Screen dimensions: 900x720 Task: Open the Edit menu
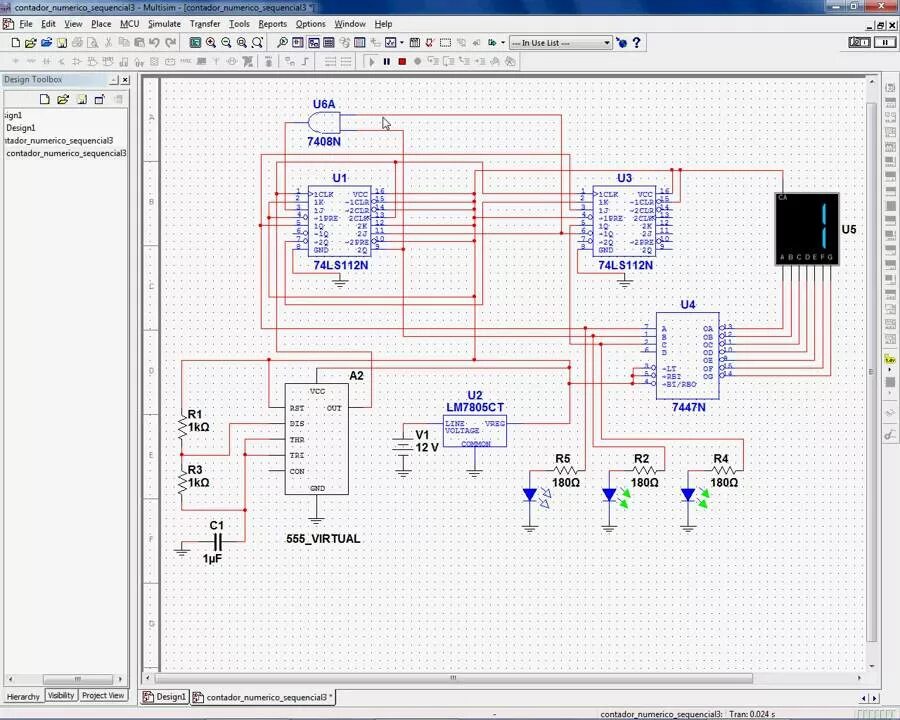click(48, 24)
